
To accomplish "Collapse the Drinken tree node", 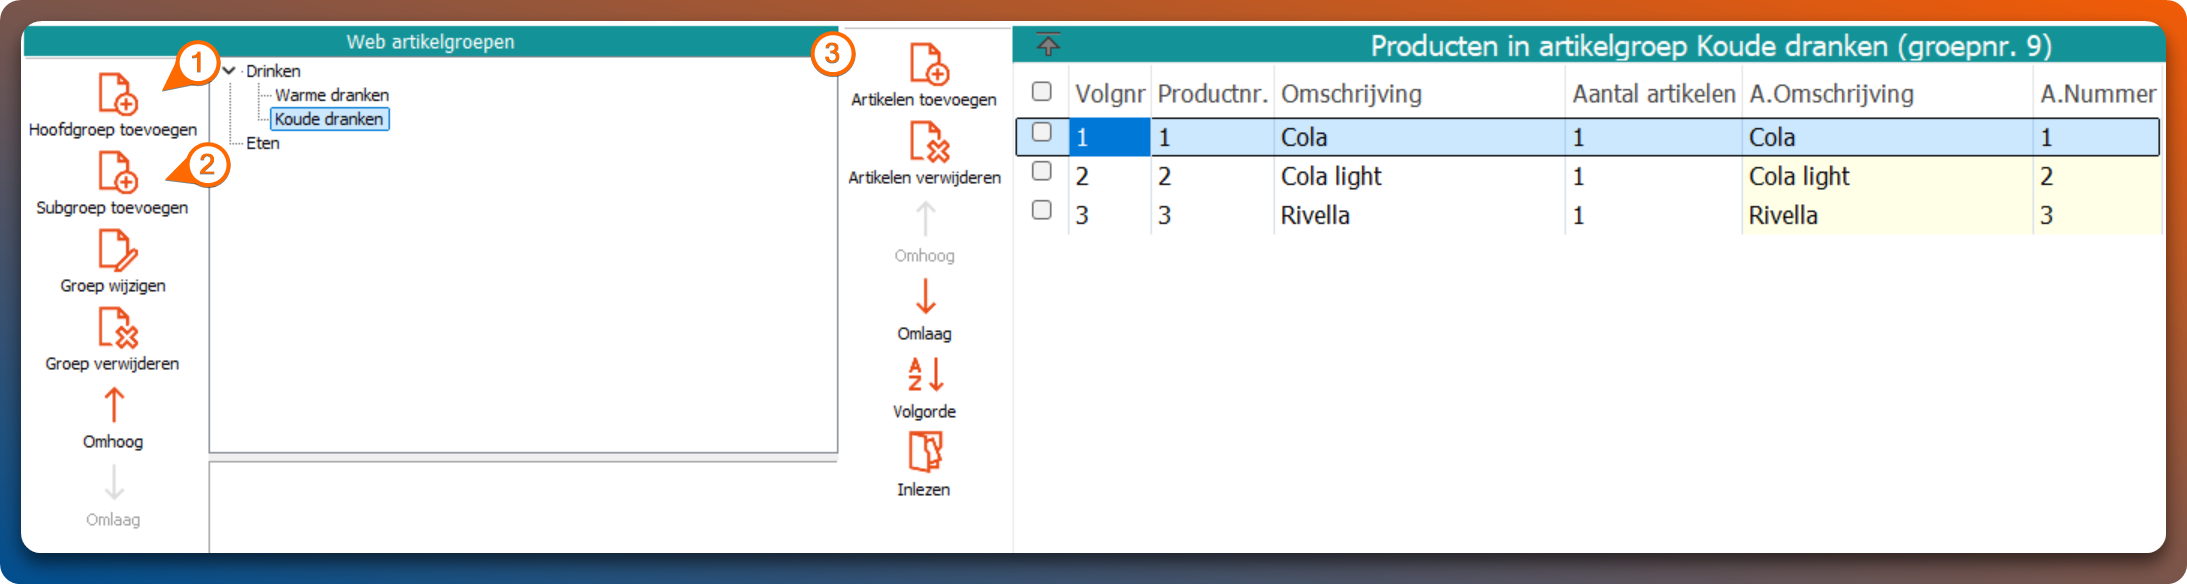I will pos(230,71).
